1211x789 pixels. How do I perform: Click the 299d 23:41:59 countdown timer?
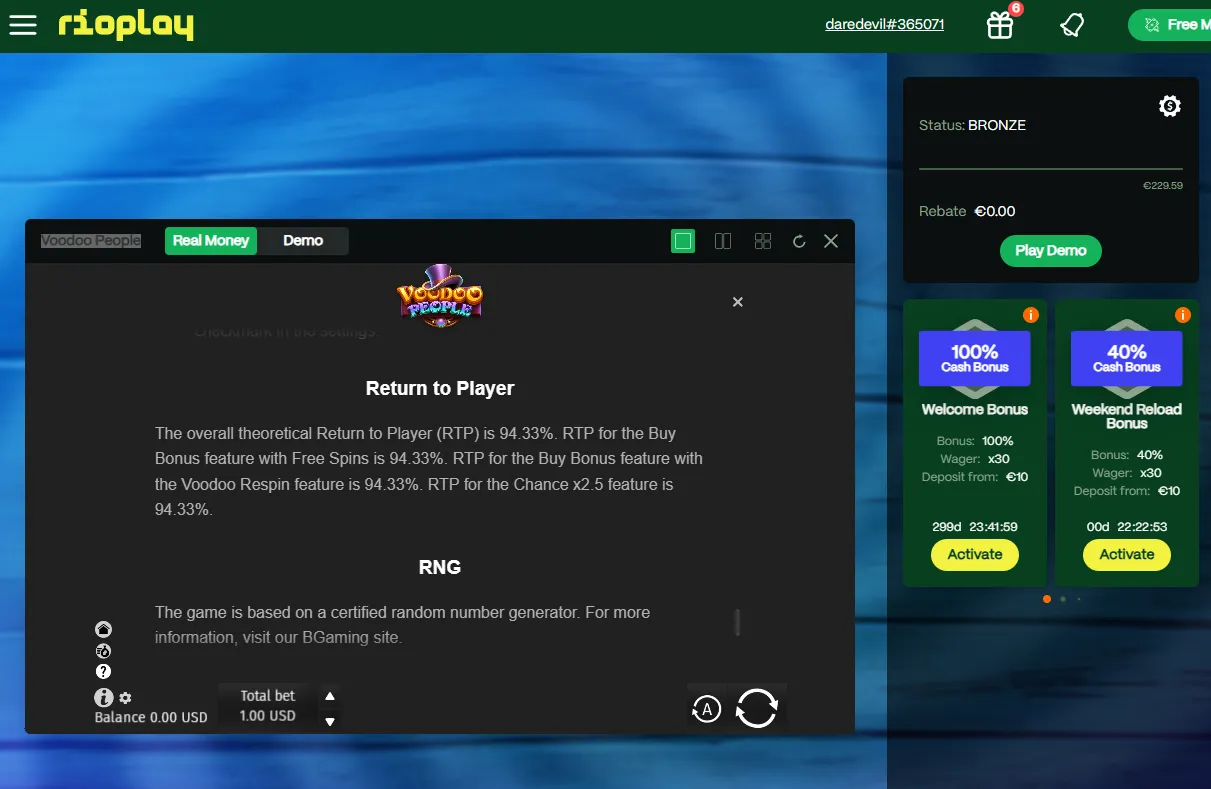pyautogui.click(x=975, y=527)
